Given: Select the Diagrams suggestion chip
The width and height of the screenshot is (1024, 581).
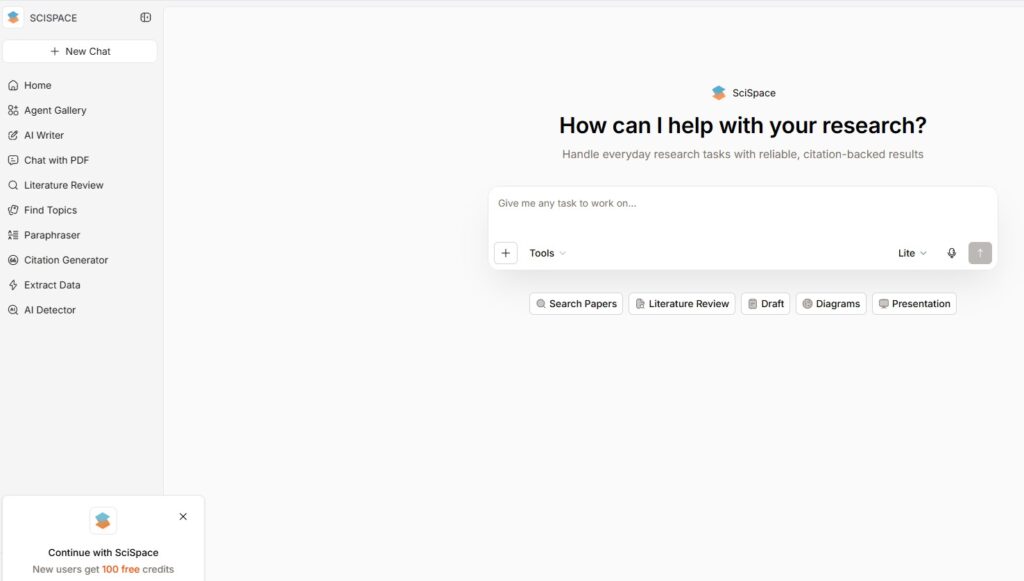Looking at the screenshot, I should coord(831,304).
